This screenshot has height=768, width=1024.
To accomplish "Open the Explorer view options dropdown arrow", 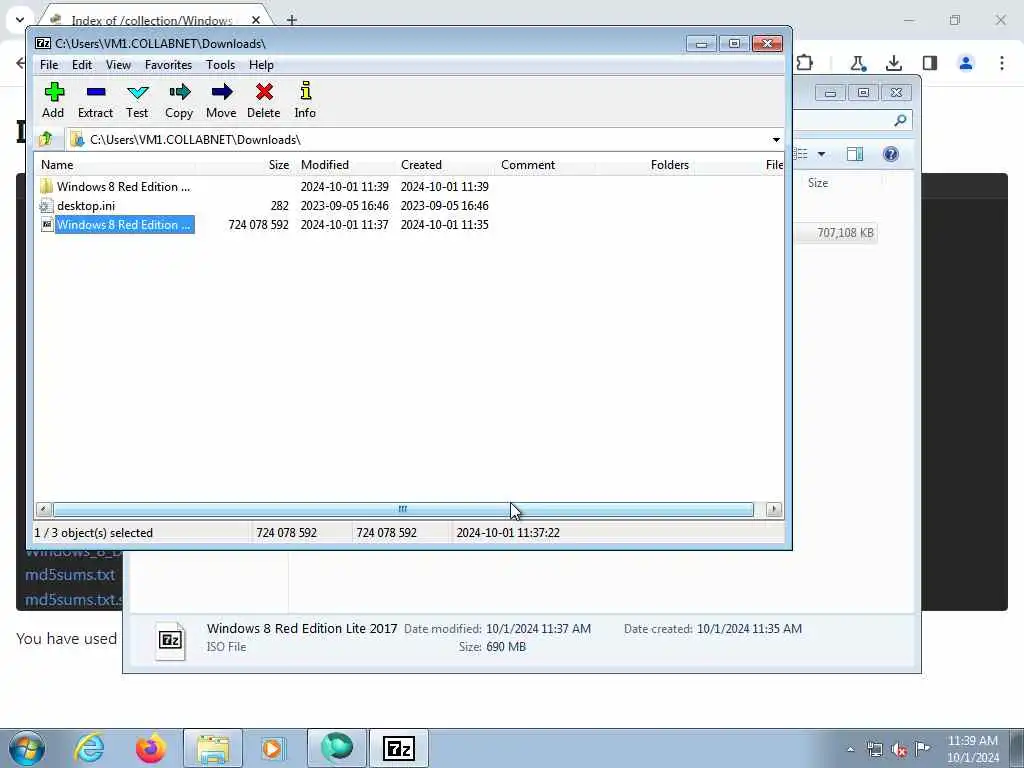I will click(822, 154).
